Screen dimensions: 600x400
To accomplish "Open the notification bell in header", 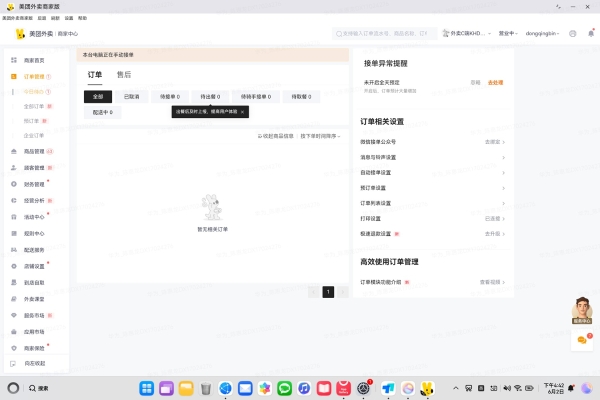I will point(591,34).
